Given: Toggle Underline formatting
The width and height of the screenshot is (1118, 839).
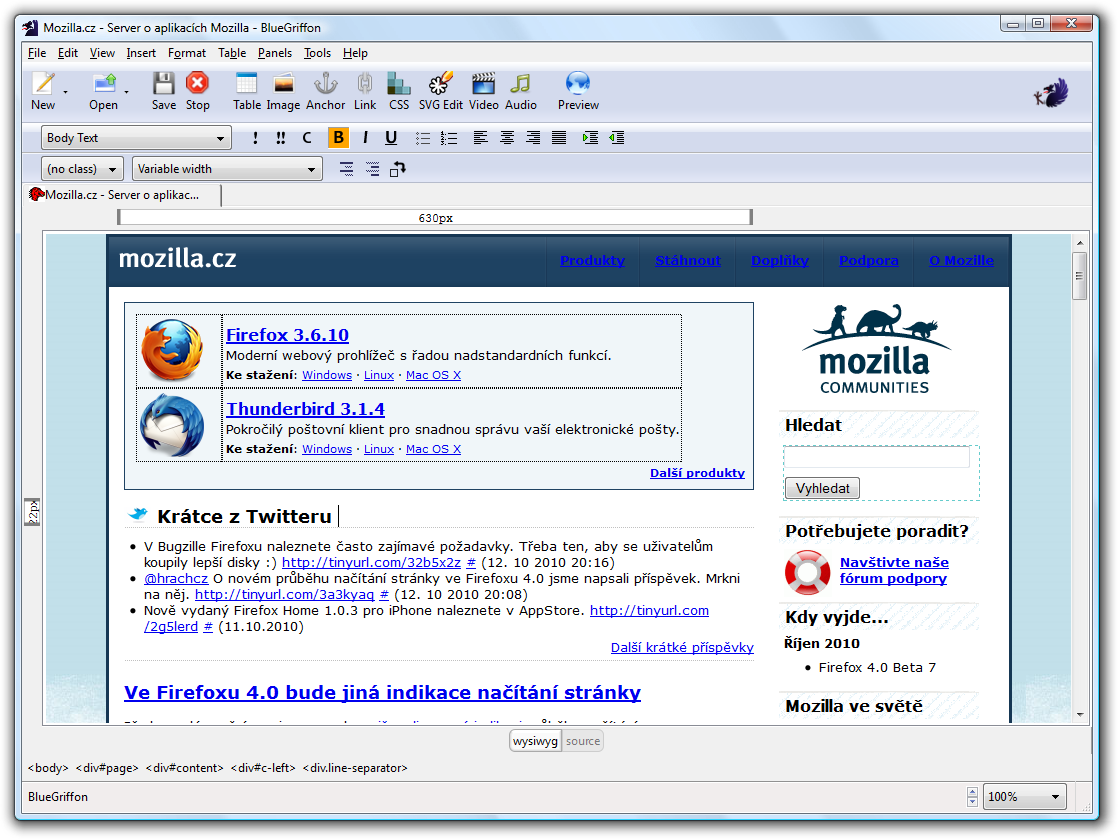Looking at the screenshot, I should click(x=391, y=138).
